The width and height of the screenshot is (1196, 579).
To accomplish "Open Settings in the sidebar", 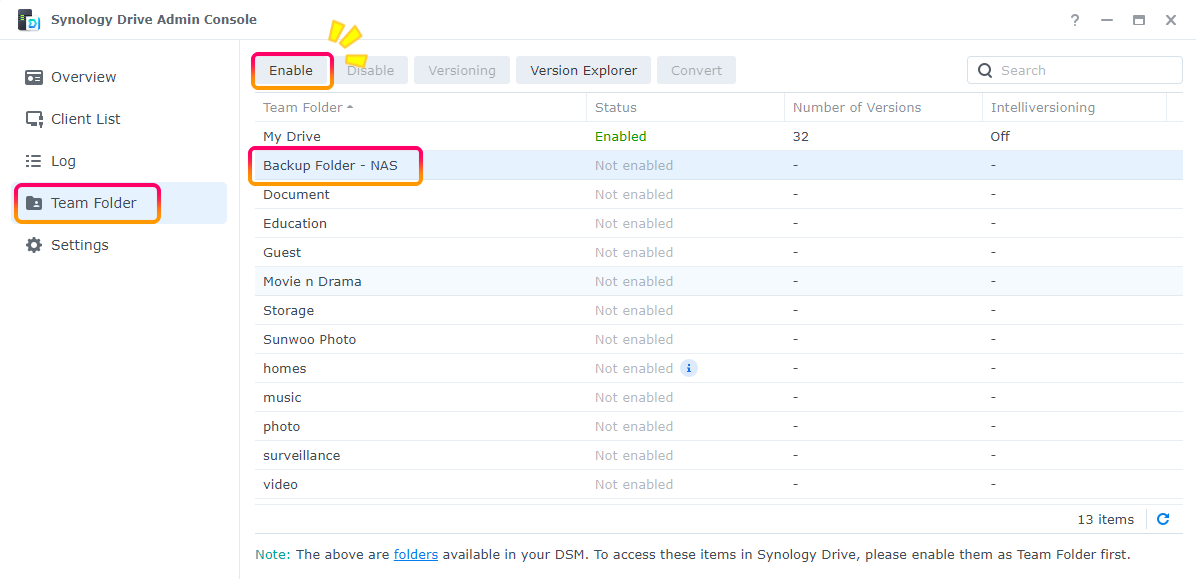I will click(121, 245).
